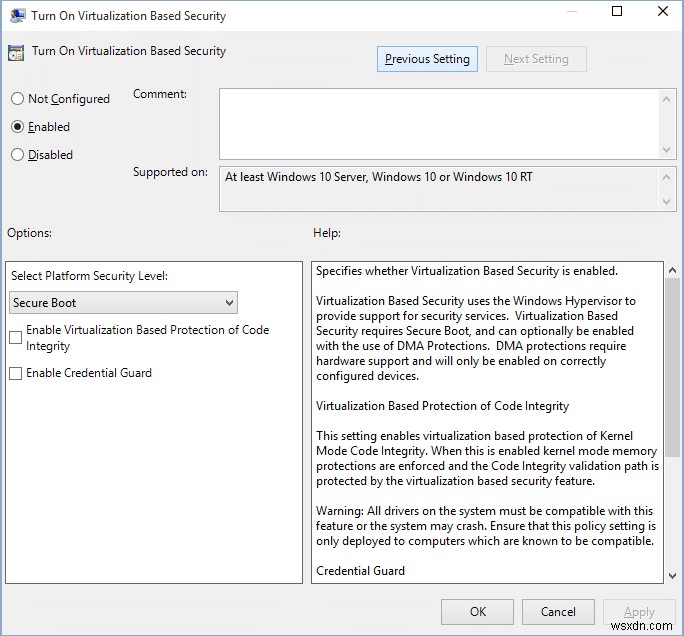Image resolution: width=684 pixels, height=636 pixels.
Task: Maximize the dialog window
Action: click(617, 11)
